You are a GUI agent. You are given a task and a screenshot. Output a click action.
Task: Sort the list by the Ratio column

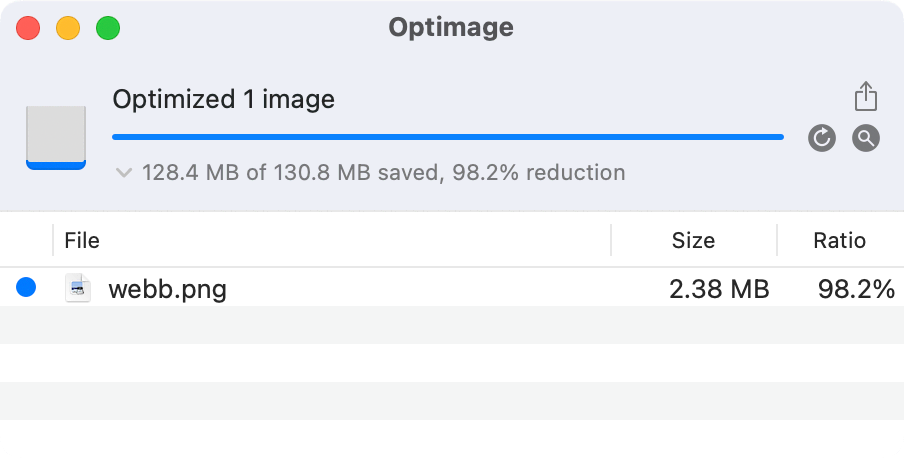pyautogui.click(x=839, y=240)
